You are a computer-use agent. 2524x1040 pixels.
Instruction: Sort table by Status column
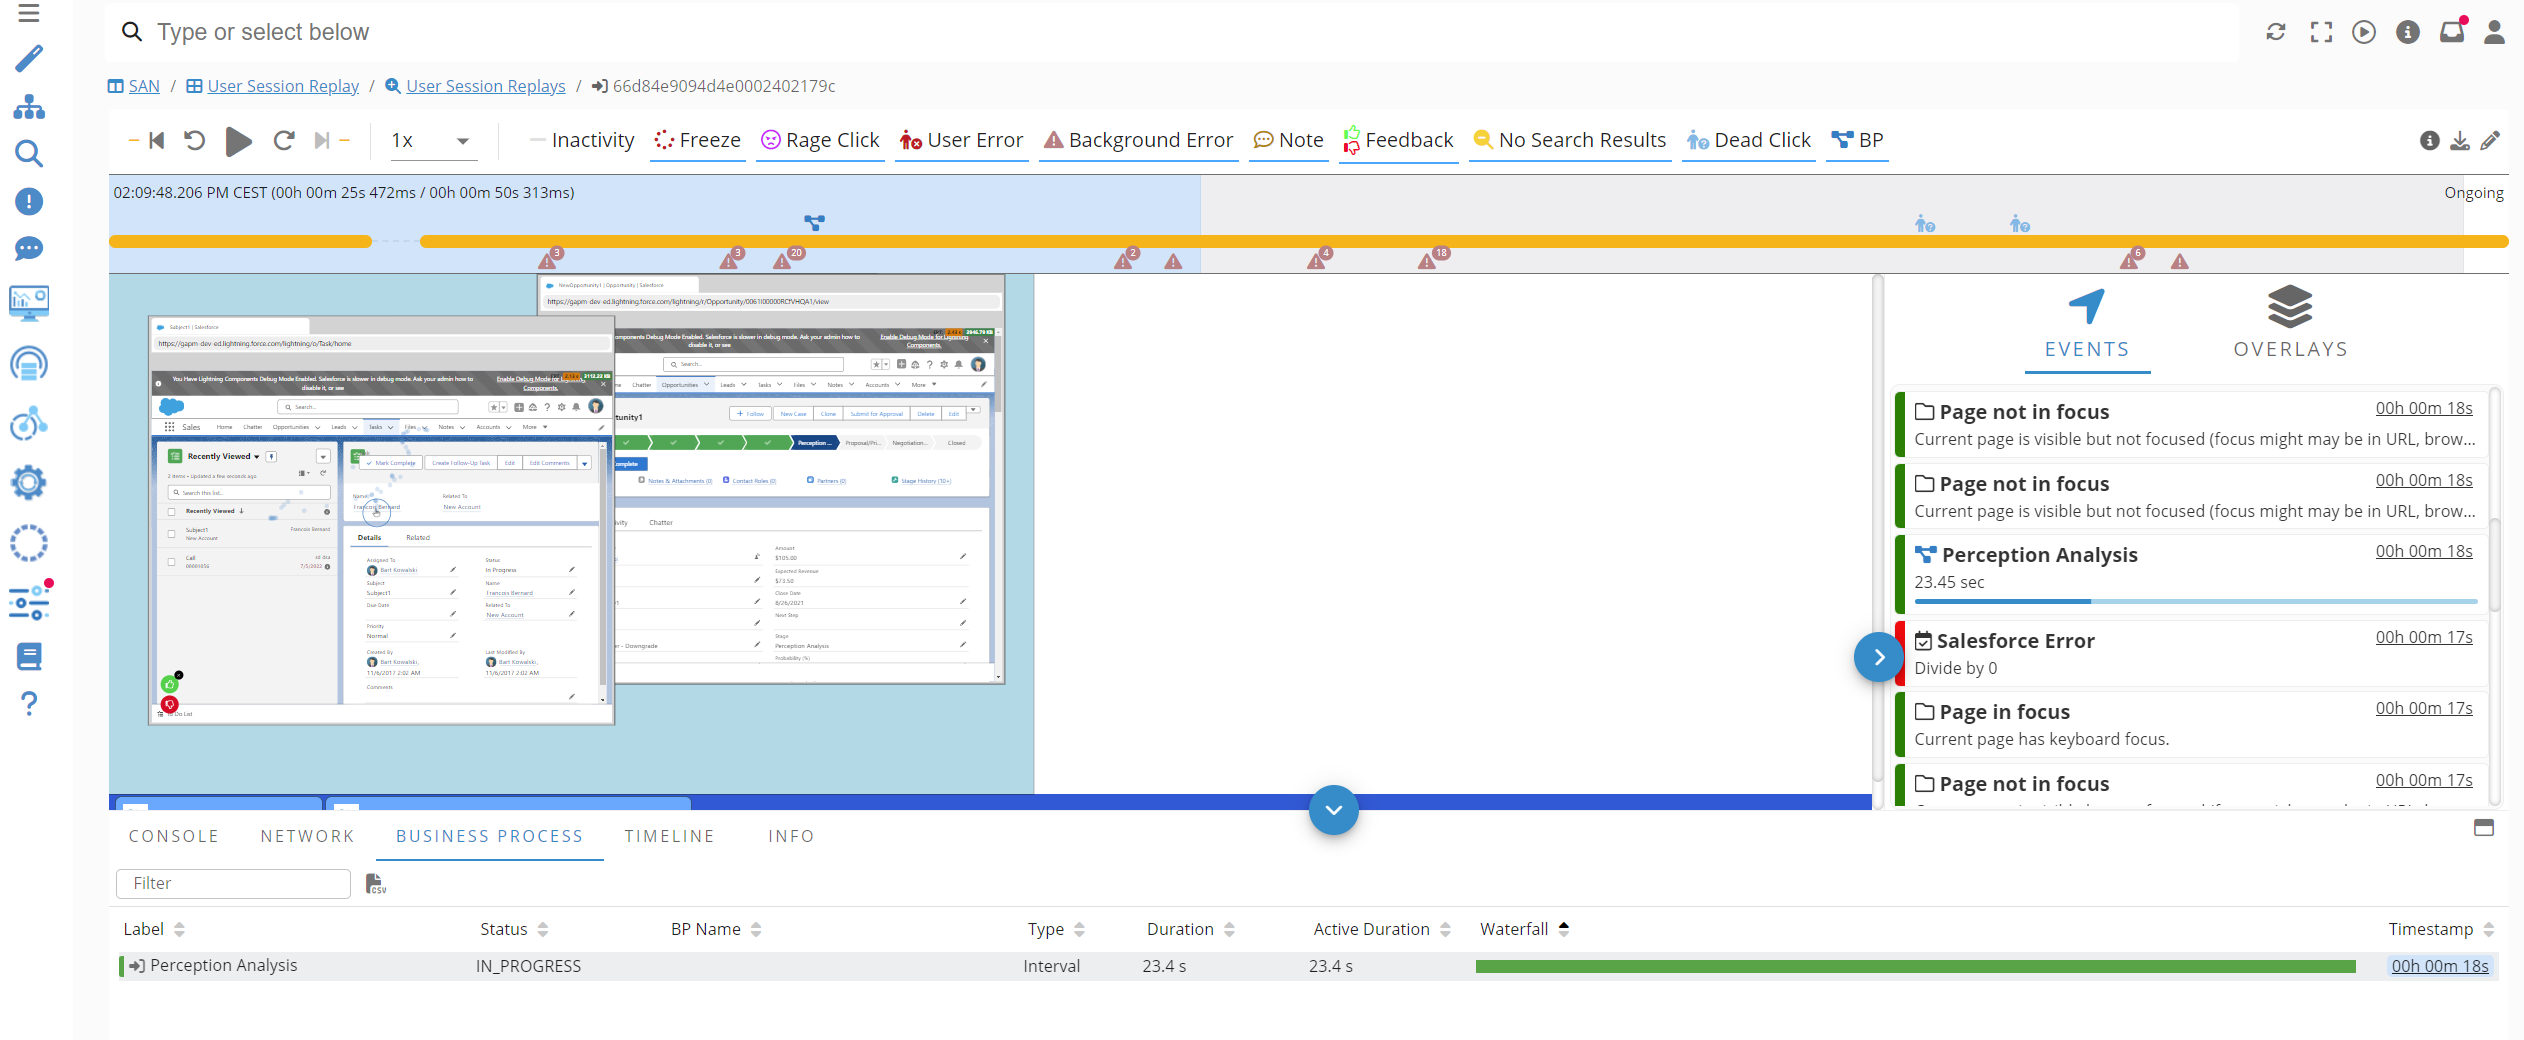(x=514, y=929)
